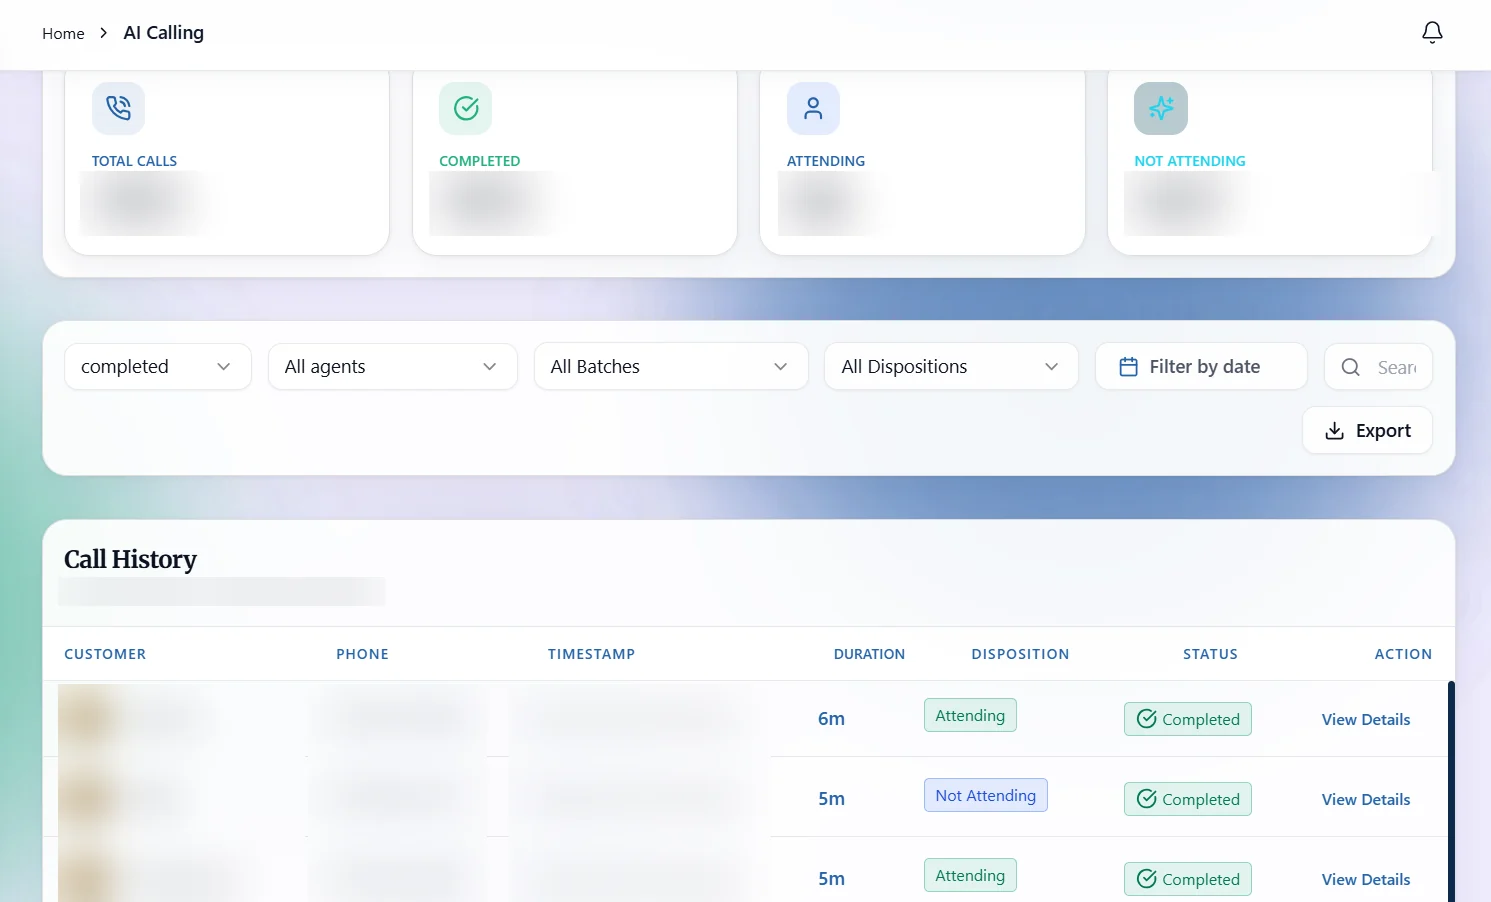1491x902 pixels.
Task: Click the Duration column header
Action: point(869,654)
